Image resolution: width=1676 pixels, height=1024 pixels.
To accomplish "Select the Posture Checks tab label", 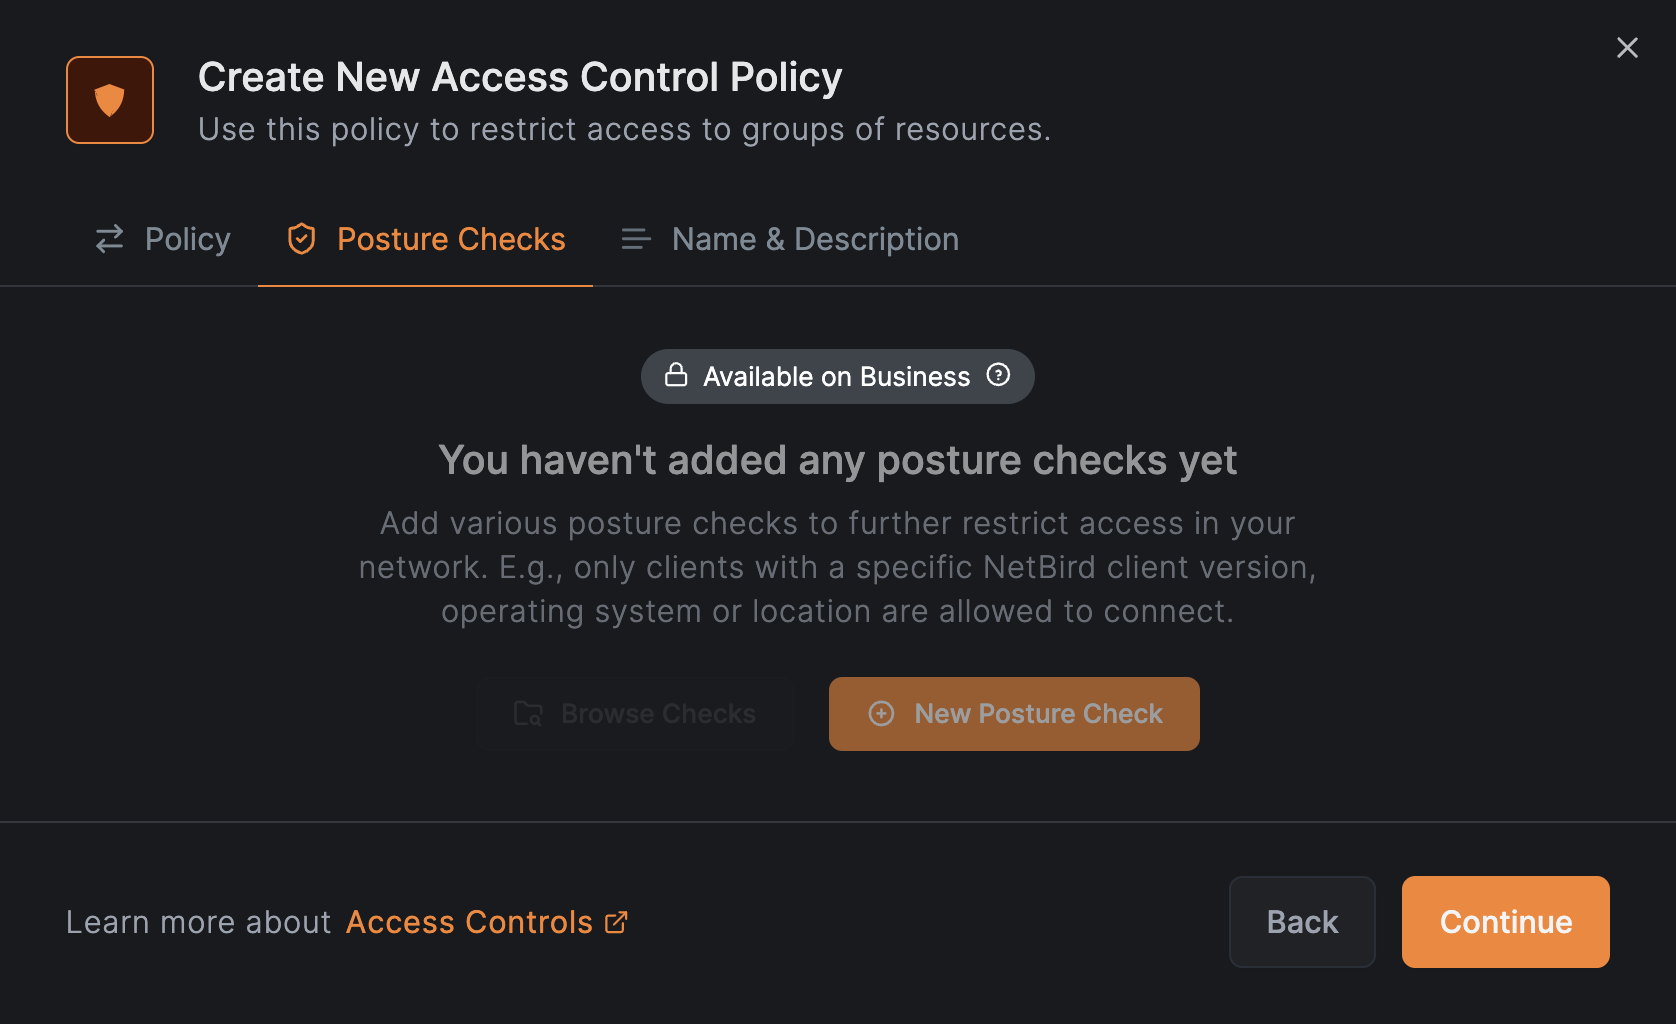I will point(451,239).
